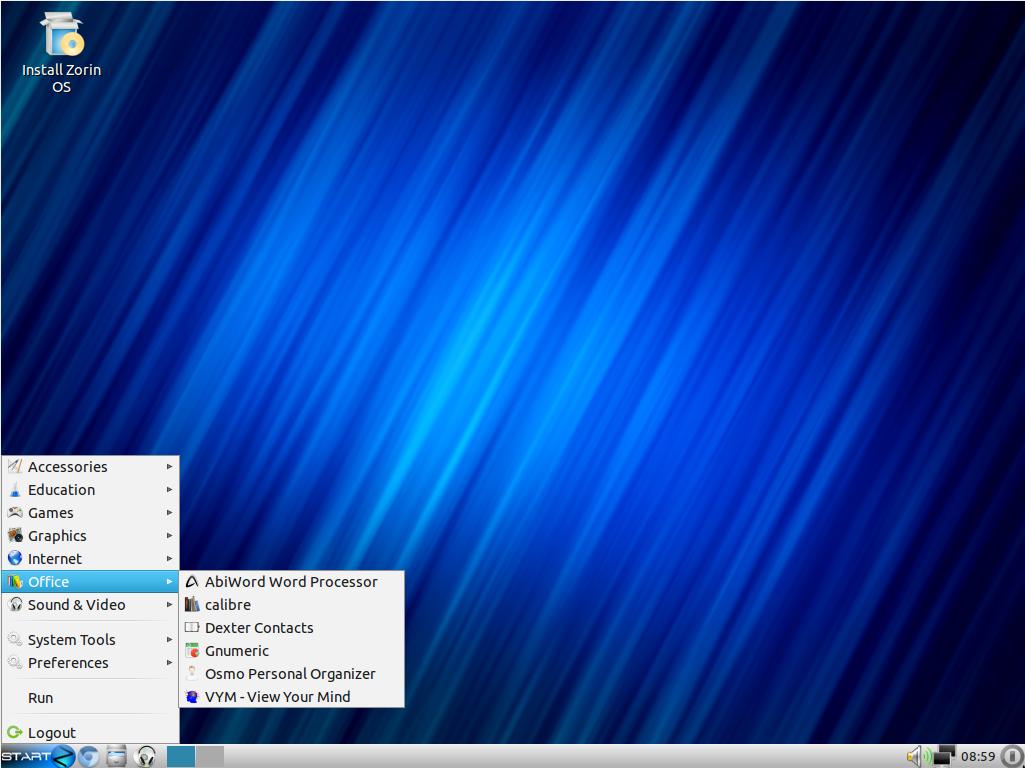The image size is (1025, 768).
Task: Choose Osmo Personal Organizer
Action: click(x=290, y=674)
